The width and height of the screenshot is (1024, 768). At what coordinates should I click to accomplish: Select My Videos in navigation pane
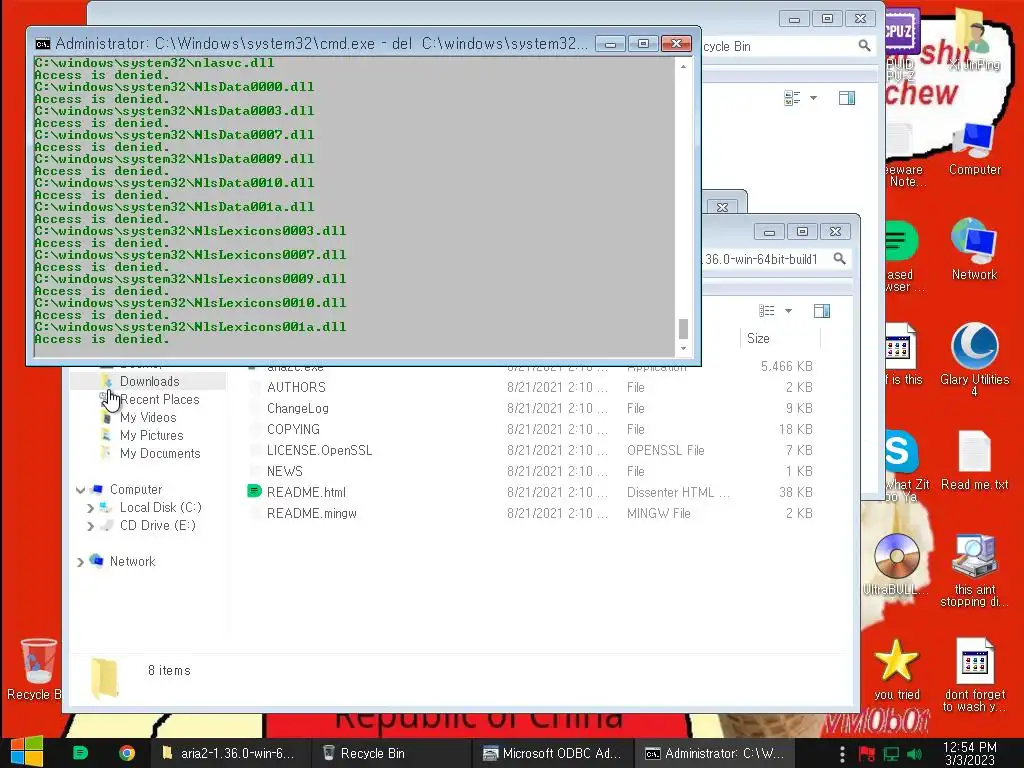point(148,417)
